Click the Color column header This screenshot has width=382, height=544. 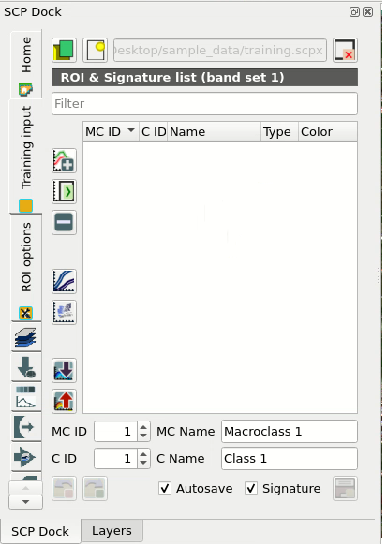[328, 131]
